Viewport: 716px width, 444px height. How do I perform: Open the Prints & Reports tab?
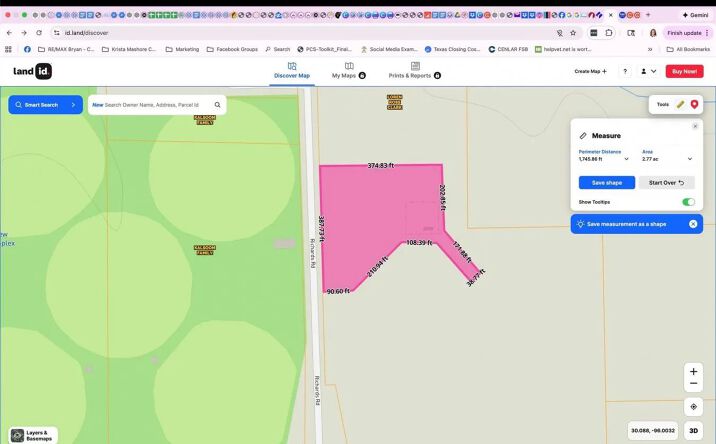414,71
